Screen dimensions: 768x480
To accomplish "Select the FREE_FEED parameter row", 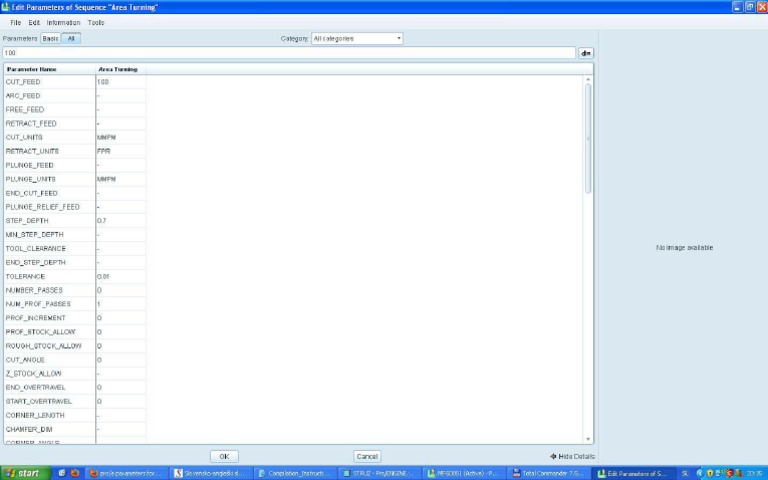I will (x=75, y=110).
